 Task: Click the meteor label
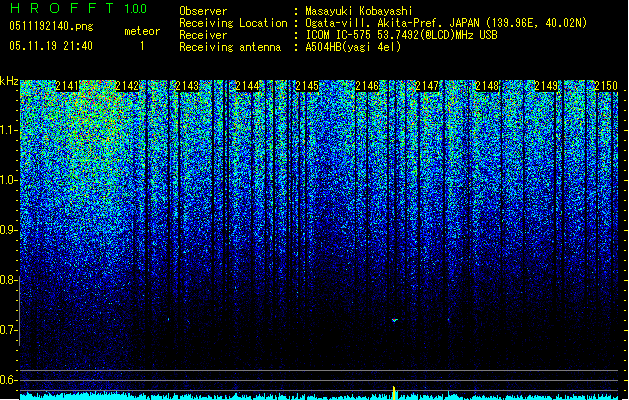[142, 31]
